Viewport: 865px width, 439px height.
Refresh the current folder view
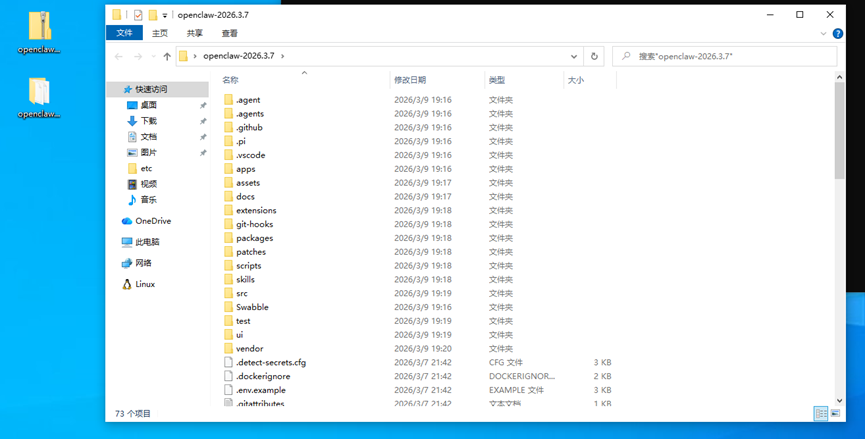[594, 57]
